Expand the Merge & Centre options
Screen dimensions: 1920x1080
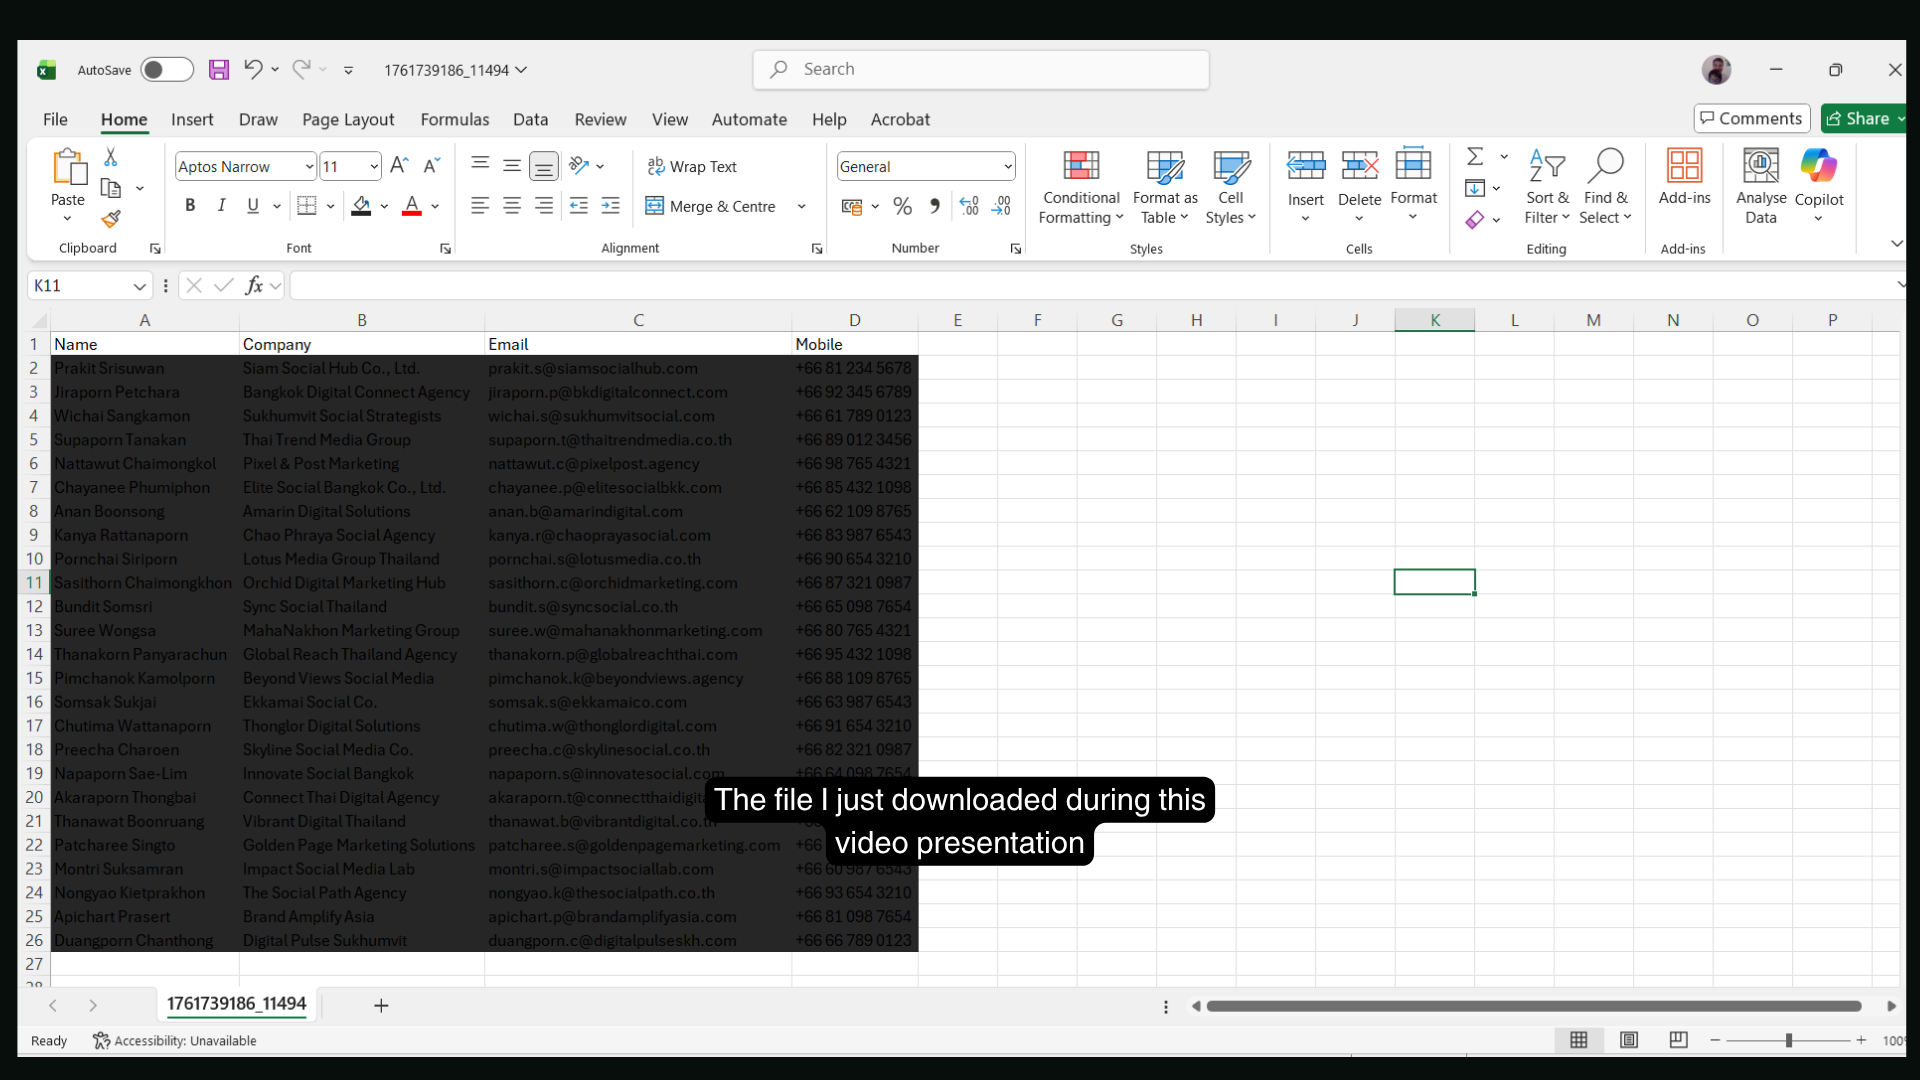pos(801,206)
